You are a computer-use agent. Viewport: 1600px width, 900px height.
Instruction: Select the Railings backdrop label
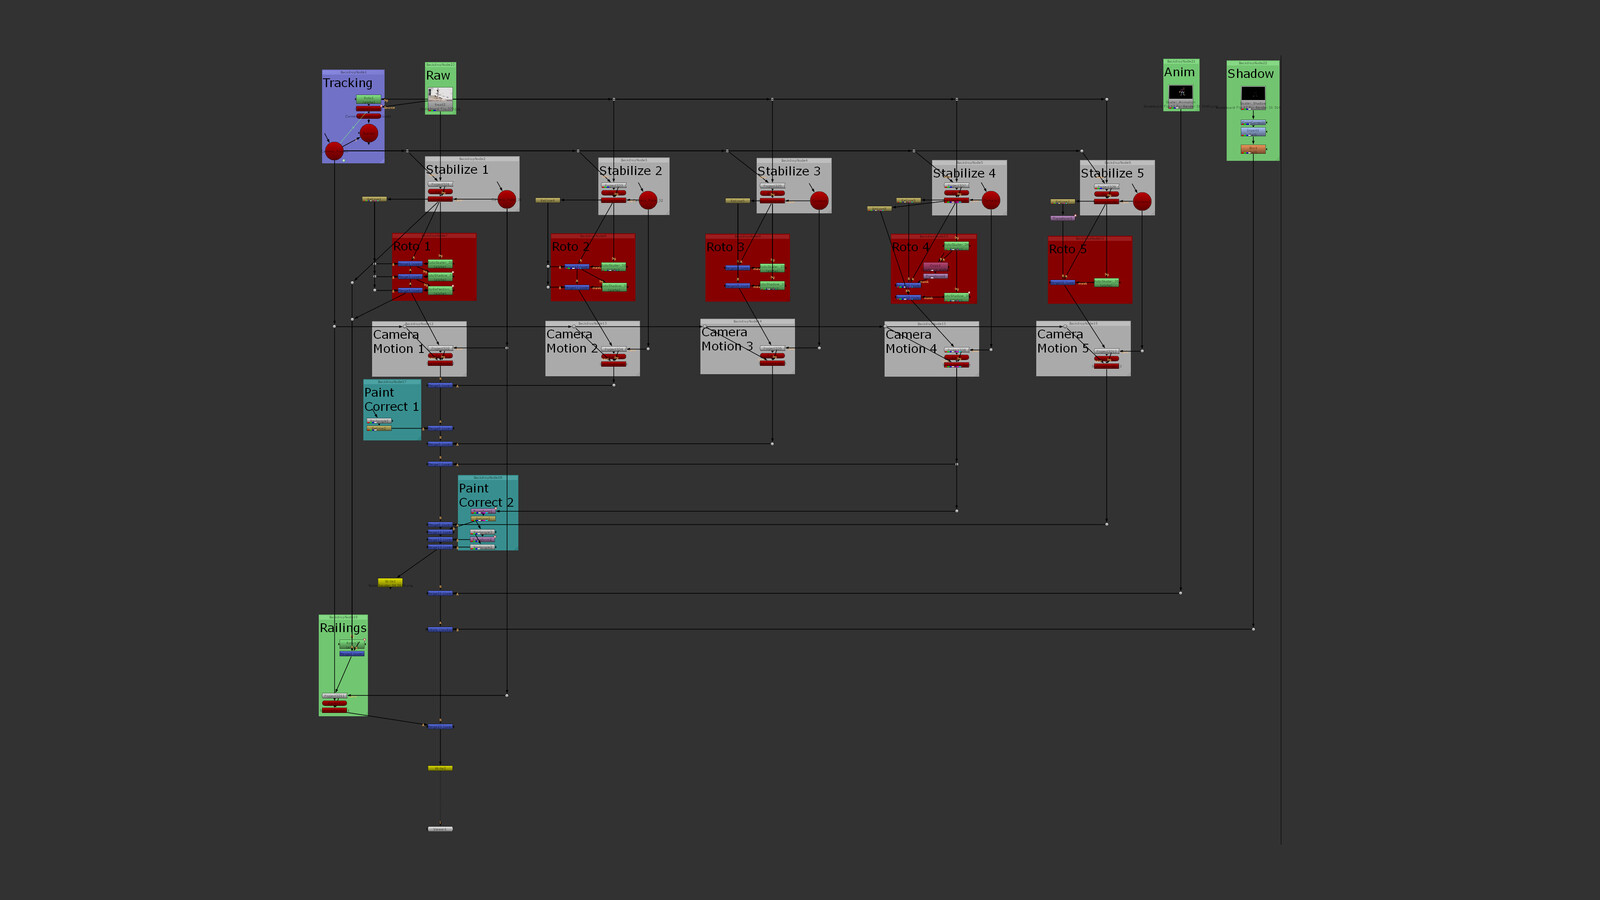[x=343, y=628]
